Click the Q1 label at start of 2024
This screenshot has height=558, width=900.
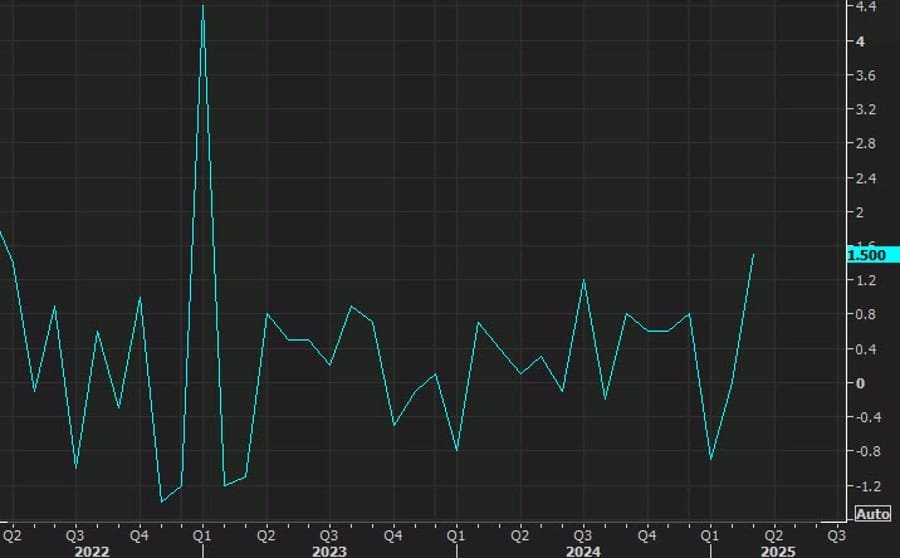[x=456, y=534]
